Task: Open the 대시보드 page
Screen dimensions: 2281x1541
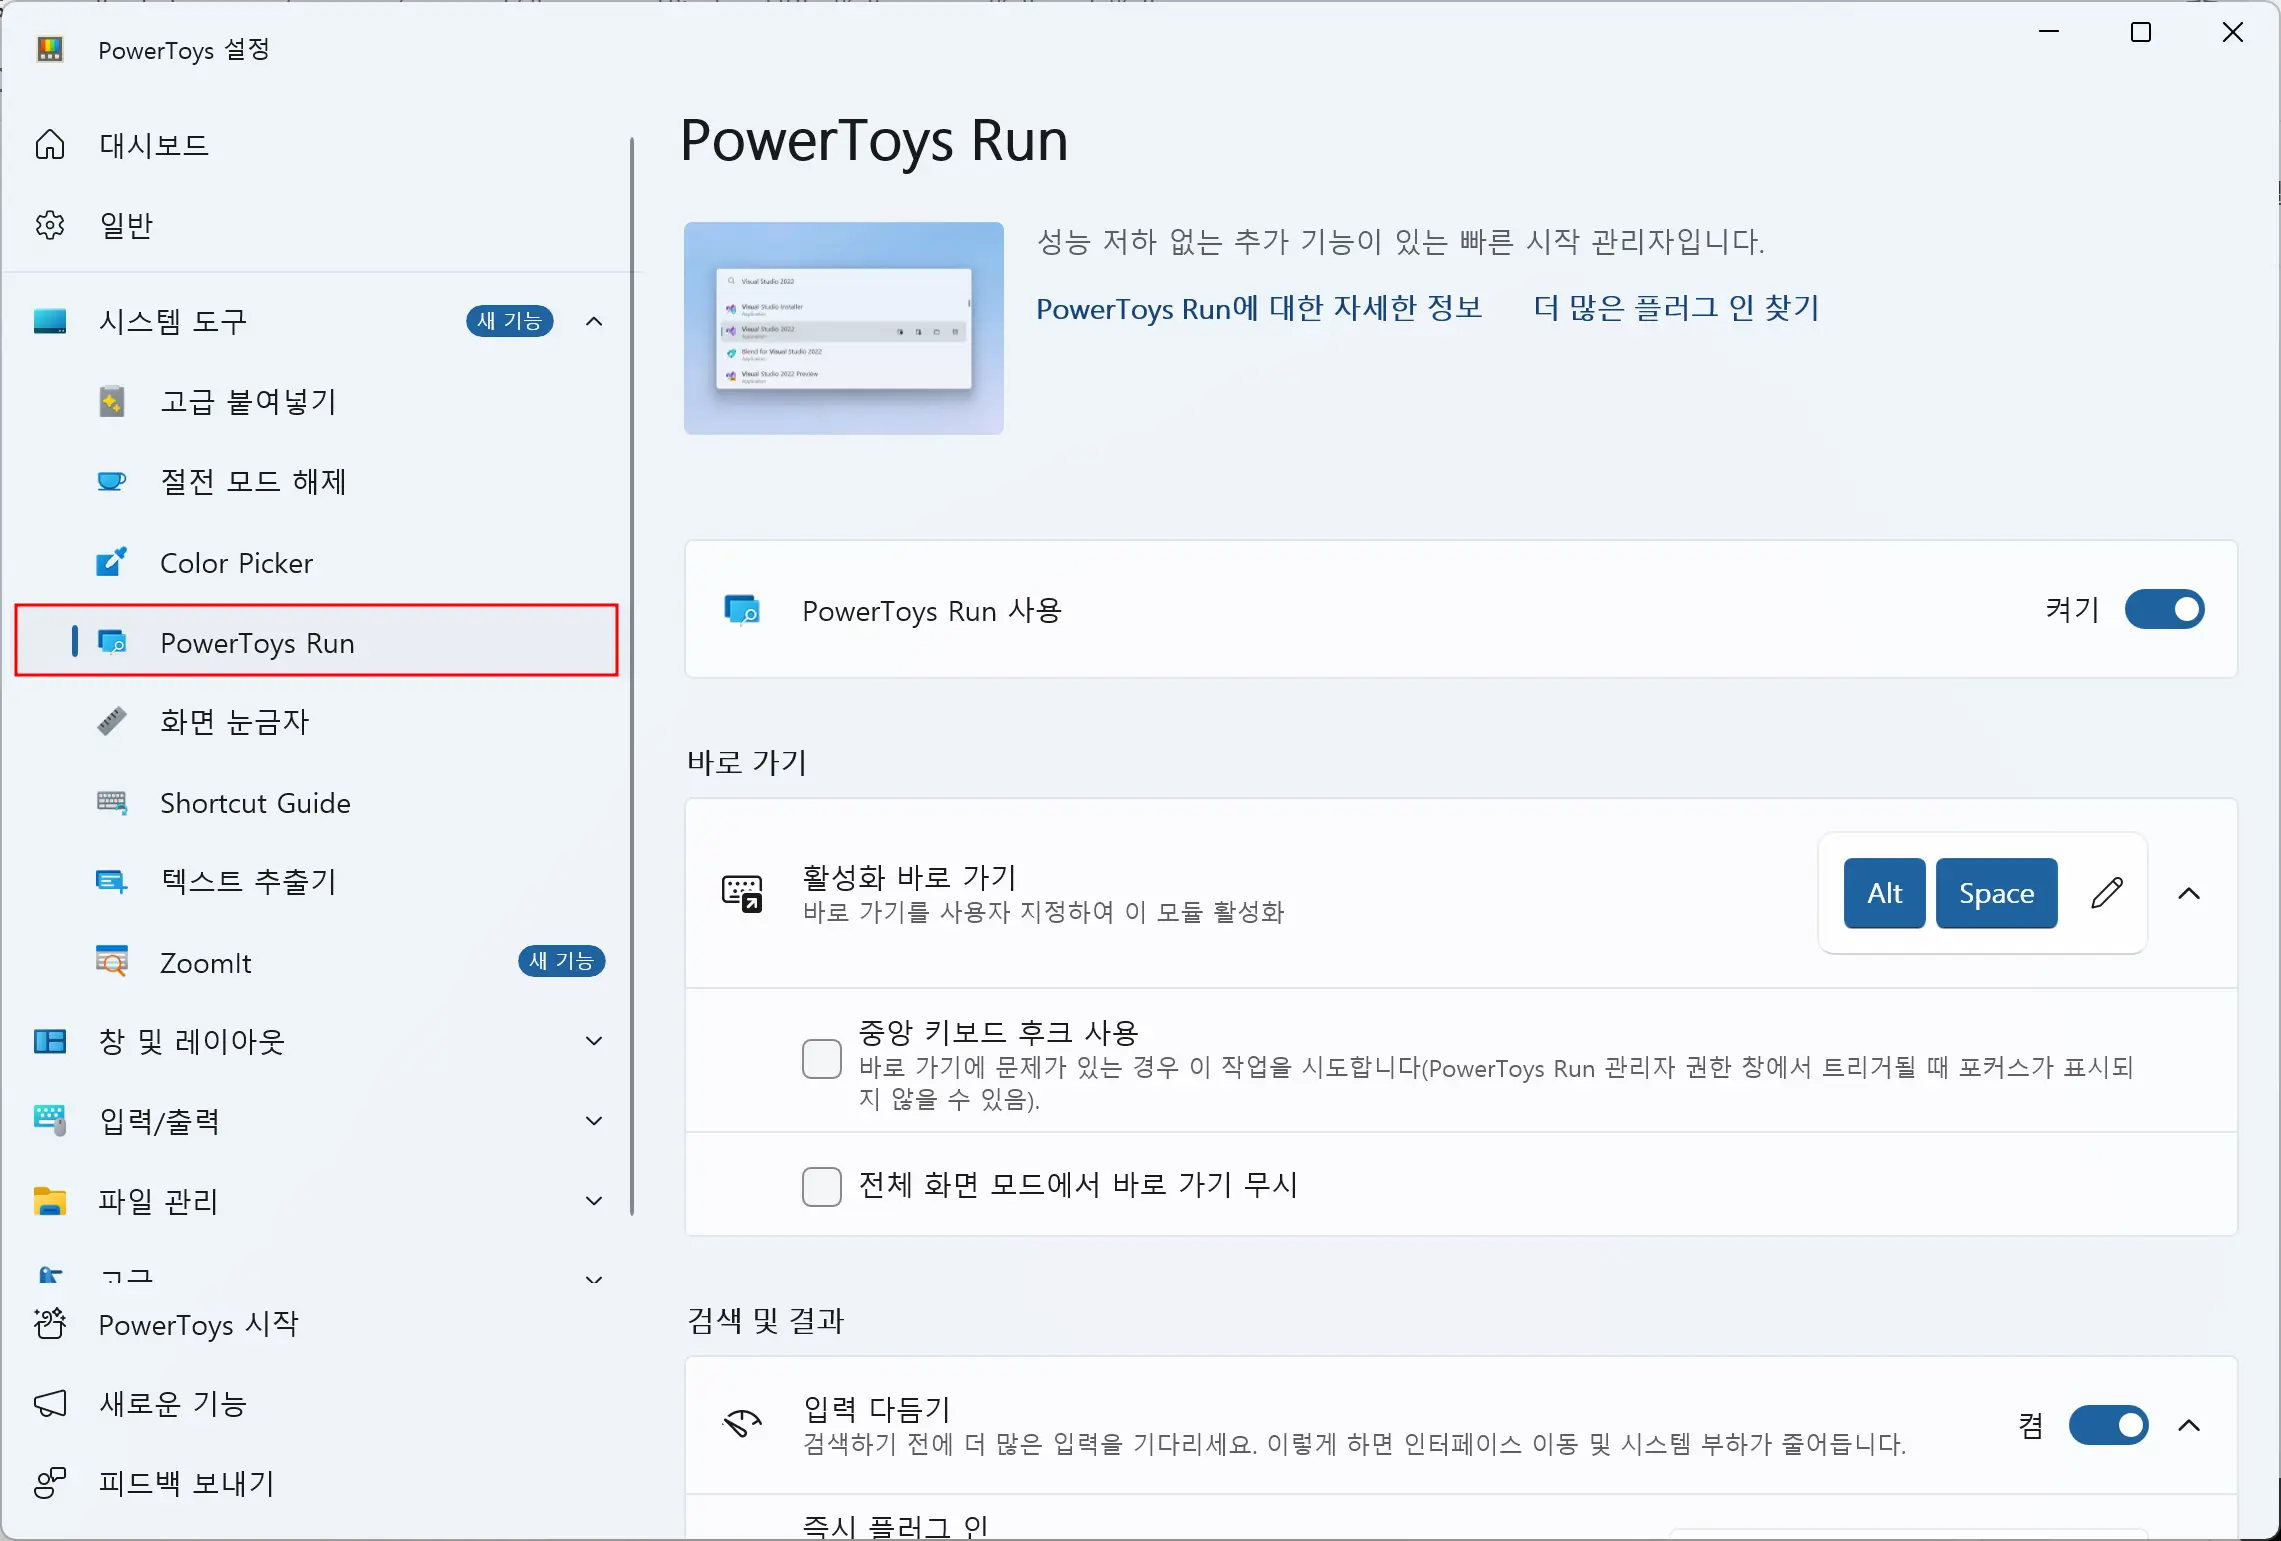Action: coord(153,144)
